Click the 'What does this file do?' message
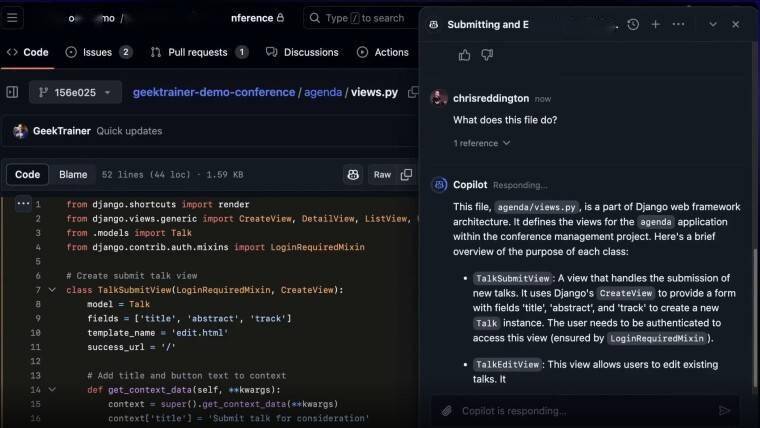The width and height of the screenshot is (760, 428). click(x=505, y=120)
